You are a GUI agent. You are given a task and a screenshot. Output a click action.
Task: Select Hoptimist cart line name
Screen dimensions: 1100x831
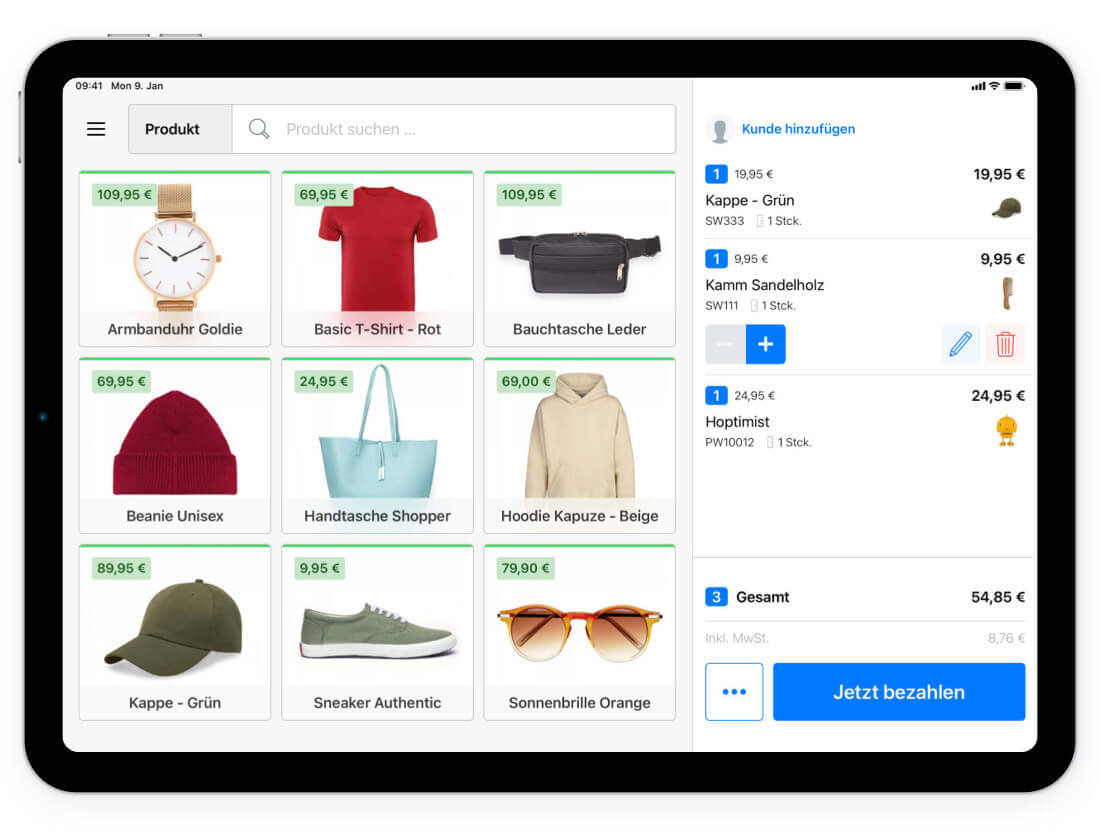[737, 422]
